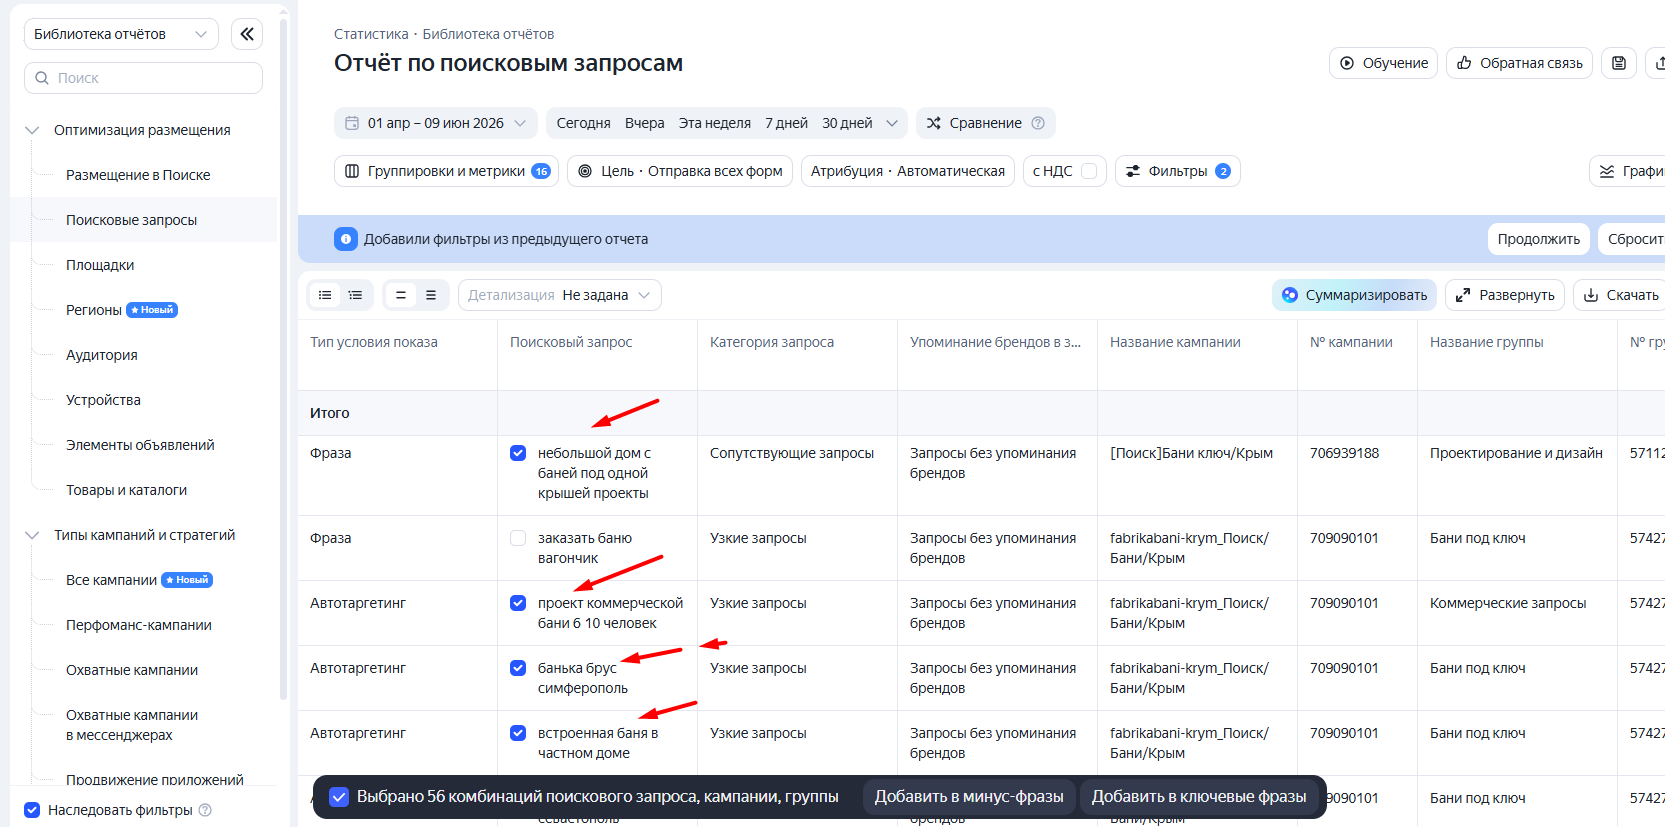Viewport: 1665px width, 827px height.
Task: Click Продолжить in filters banner
Action: pos(1538,239)
